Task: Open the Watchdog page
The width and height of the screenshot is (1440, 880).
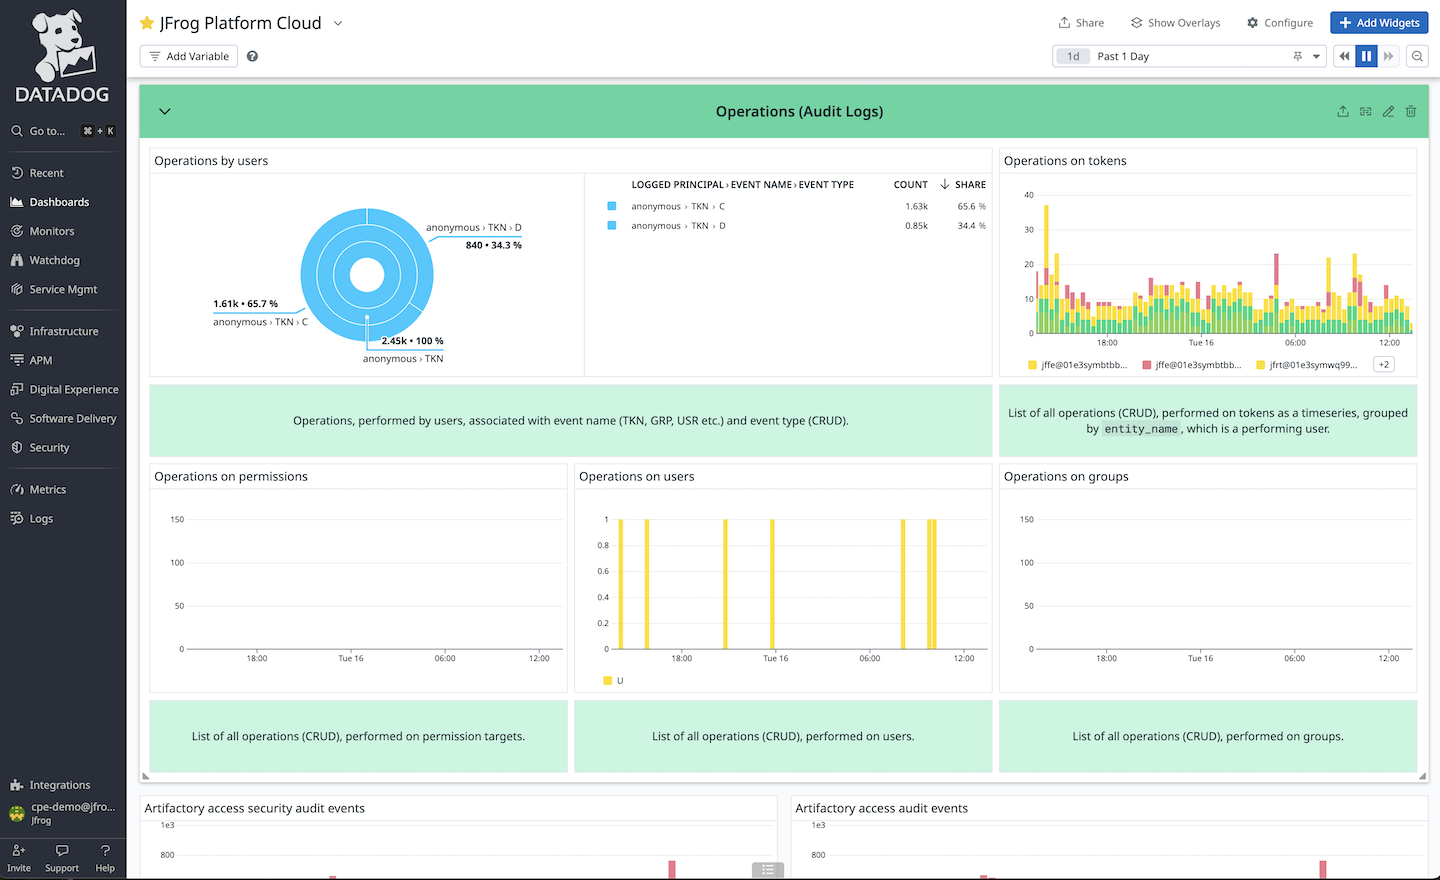Action: [x=51, y=259]
